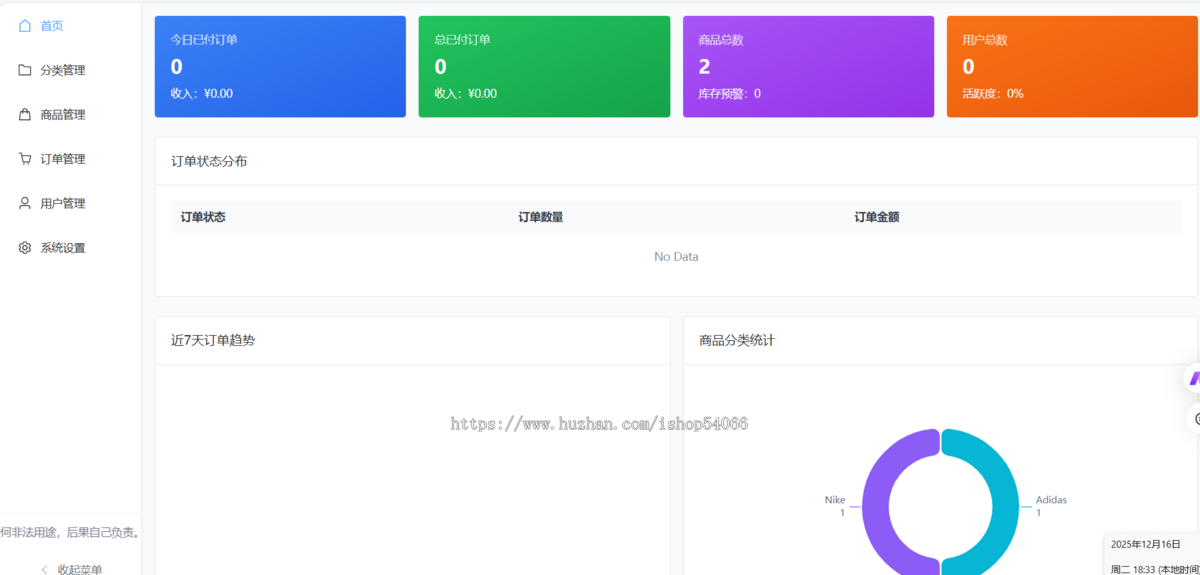The image size is (1200, 575).
Task: Click the orange 用户总数 card
Action: point(1072,67)
